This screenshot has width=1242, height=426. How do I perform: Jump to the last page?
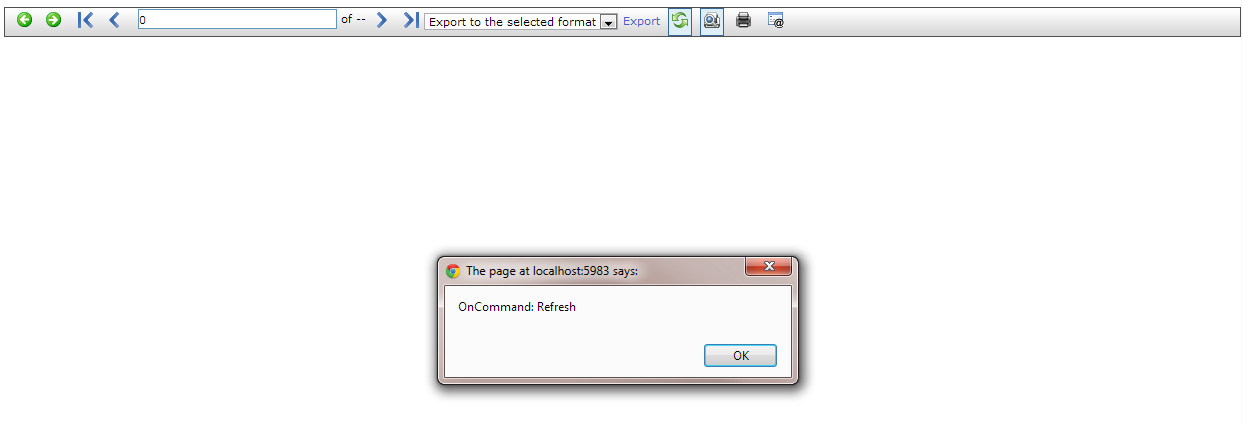411,20
